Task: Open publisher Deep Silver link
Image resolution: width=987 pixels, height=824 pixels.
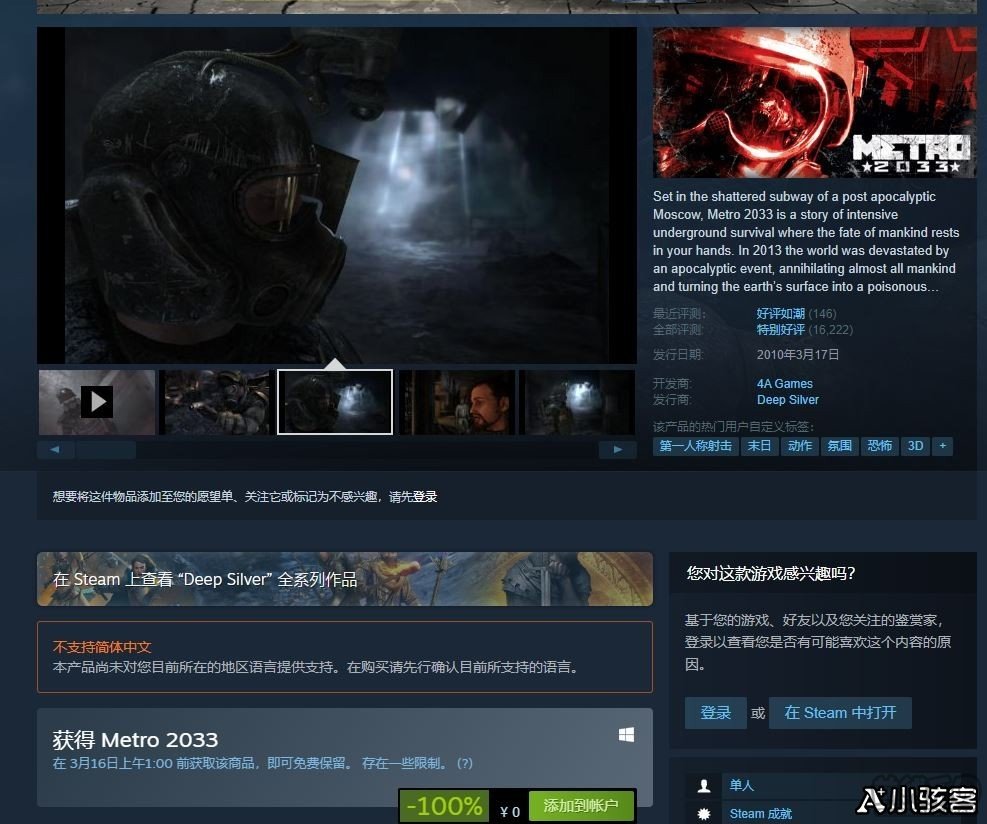Action: pyautogui.click(x=787, y=400)
